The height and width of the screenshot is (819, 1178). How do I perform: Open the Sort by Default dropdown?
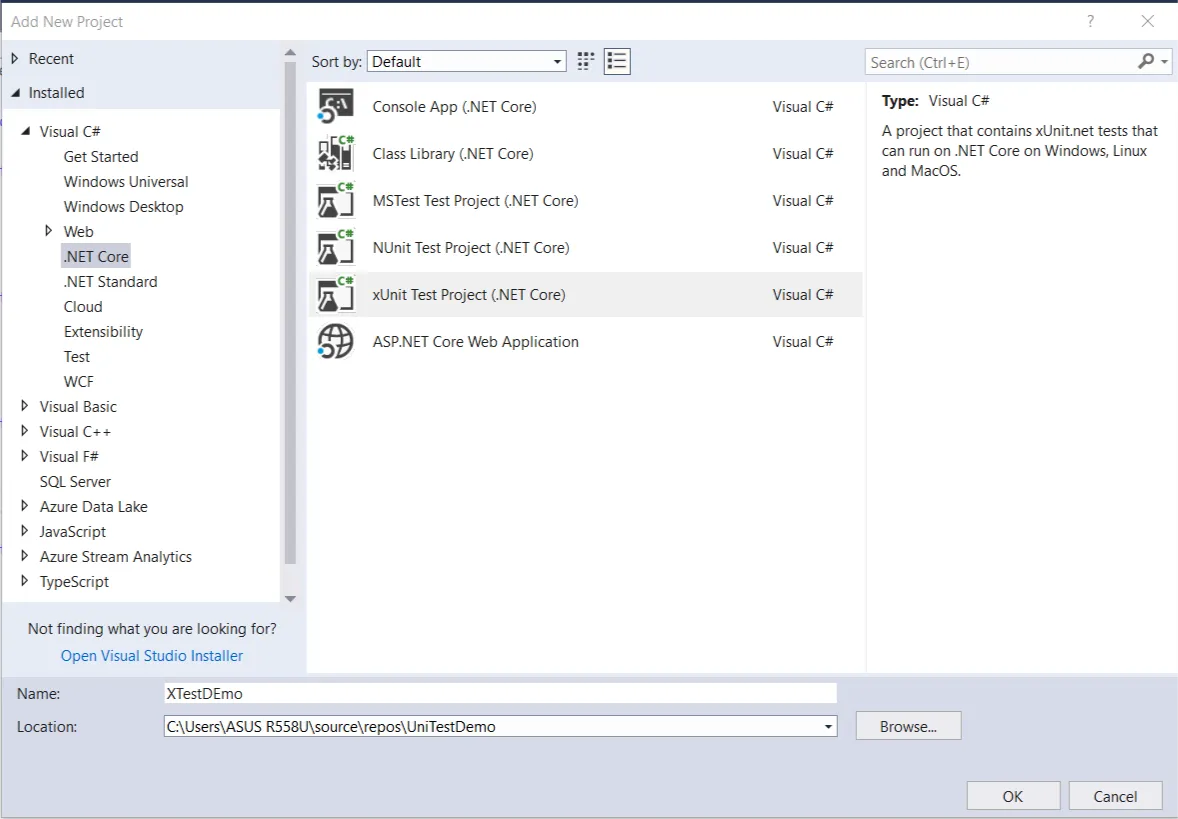point(467,62)
